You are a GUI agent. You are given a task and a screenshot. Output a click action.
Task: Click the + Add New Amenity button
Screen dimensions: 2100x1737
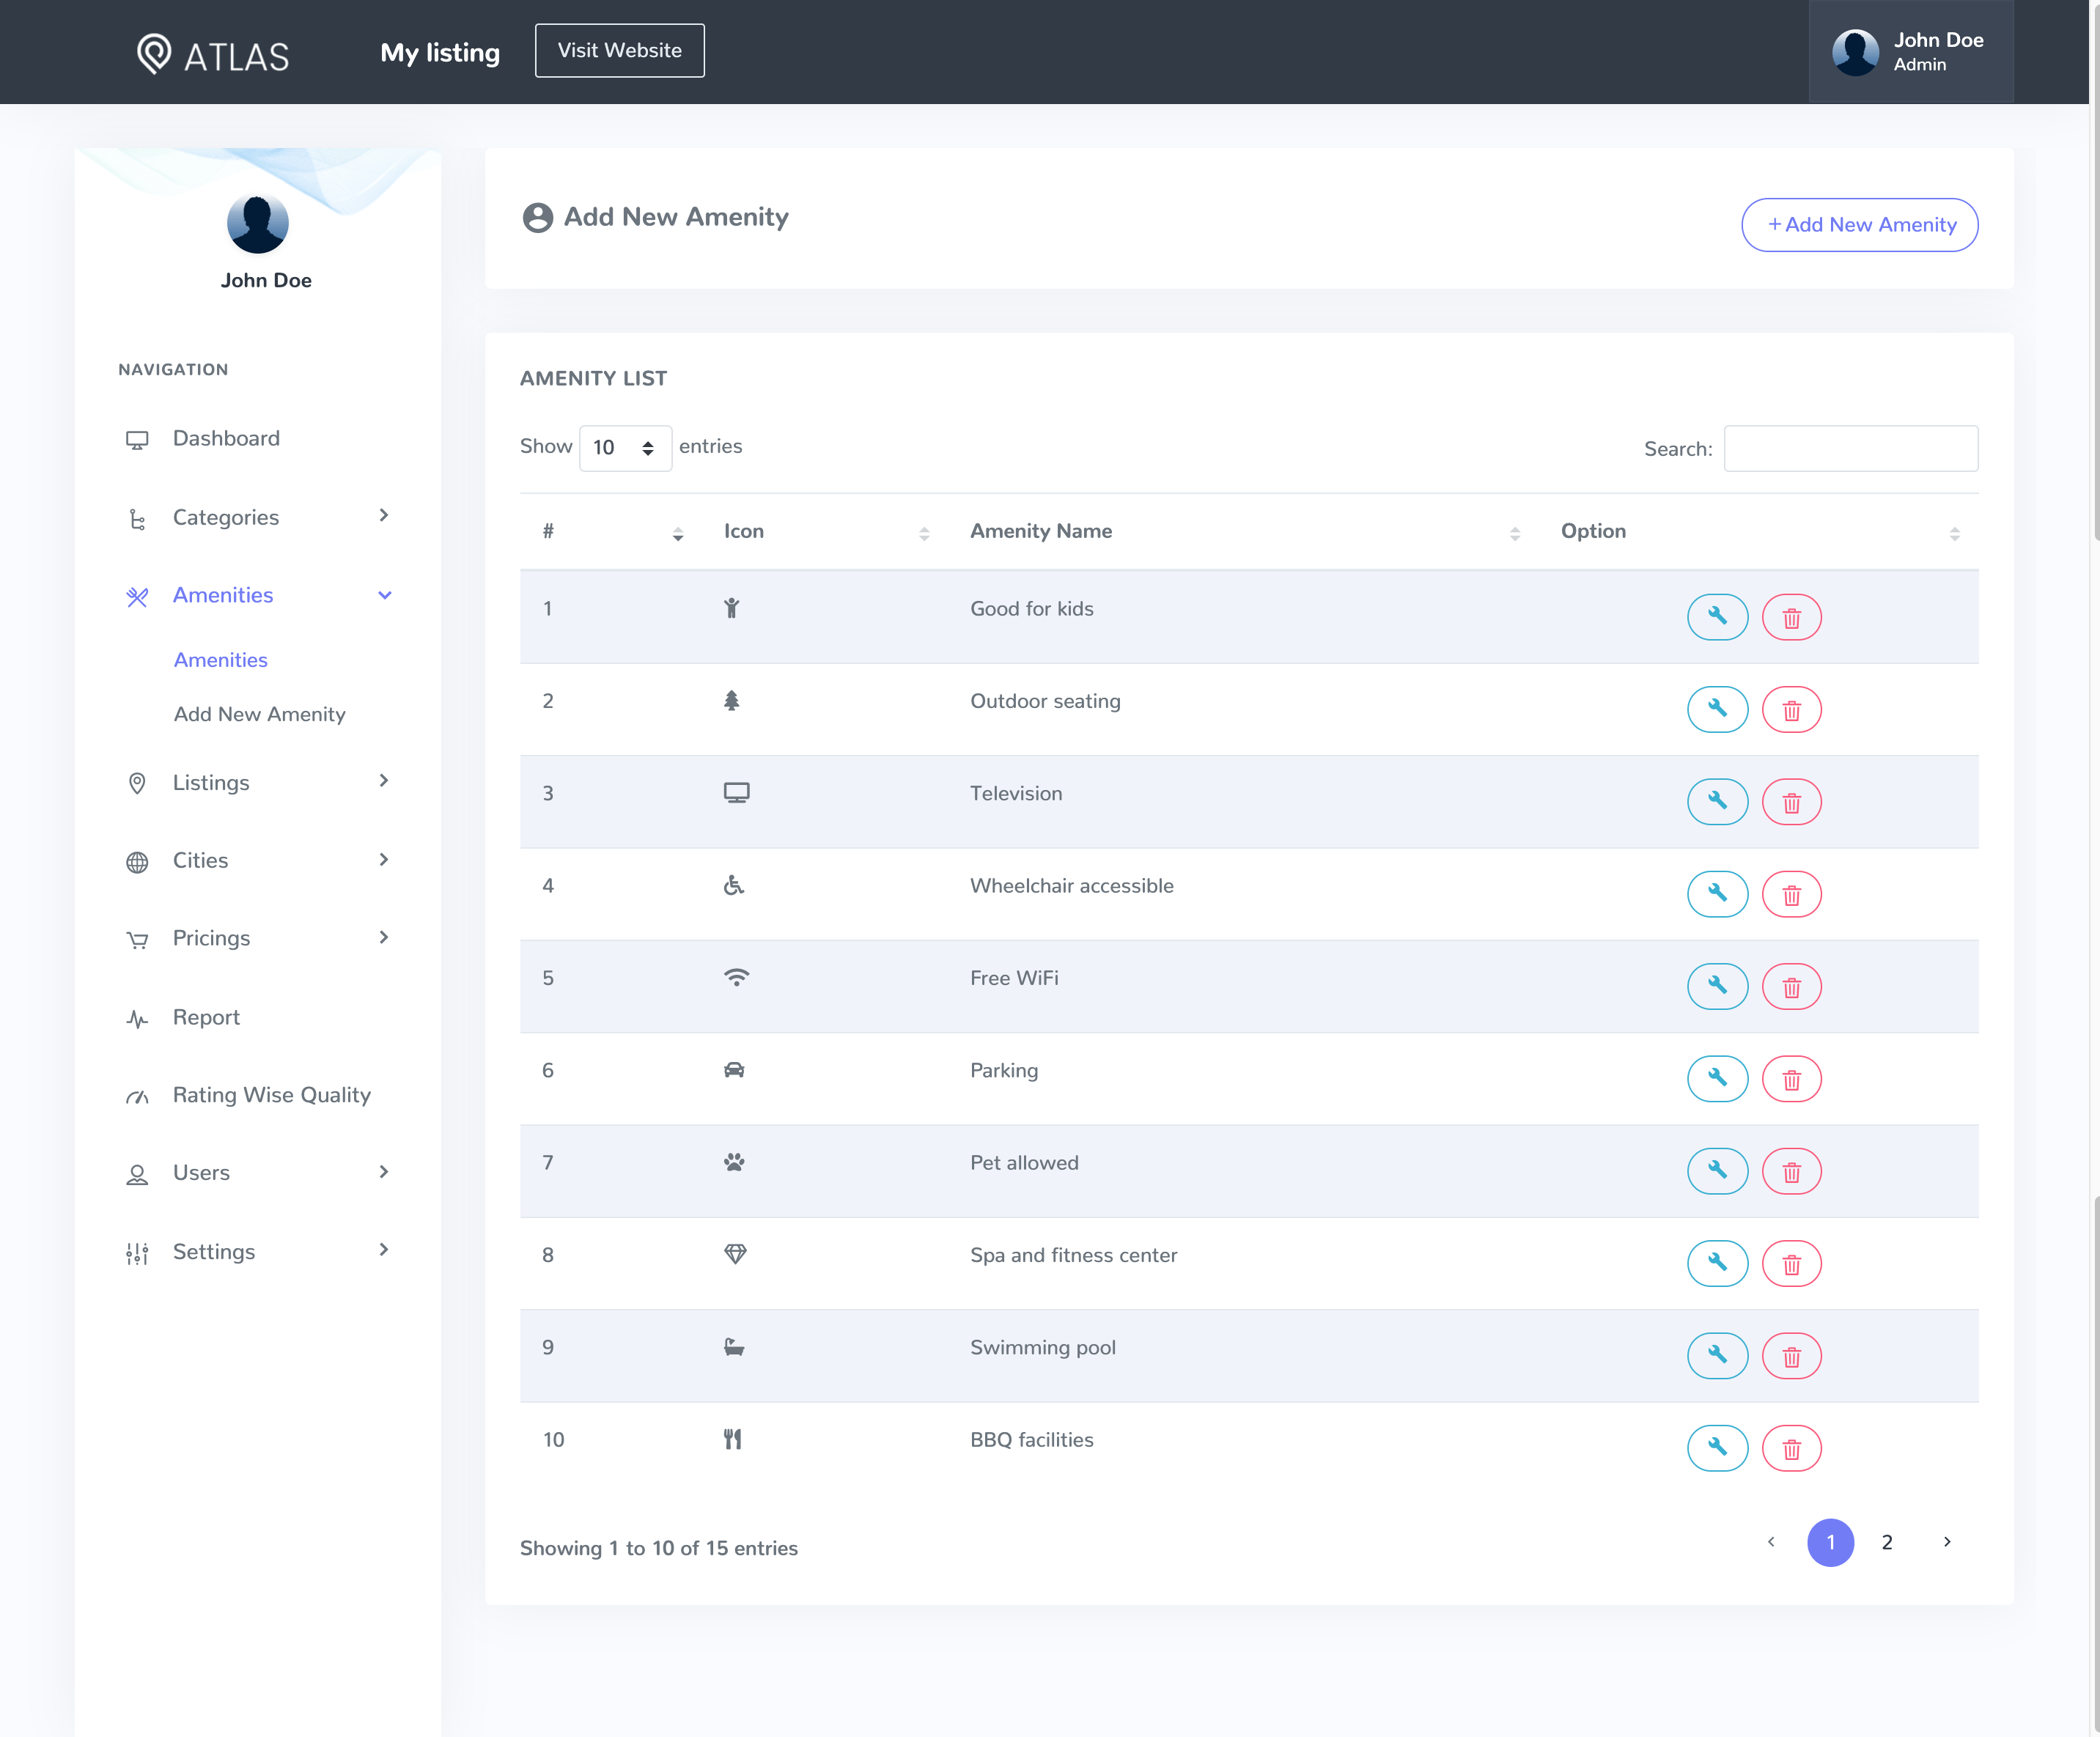point(1859,225)
